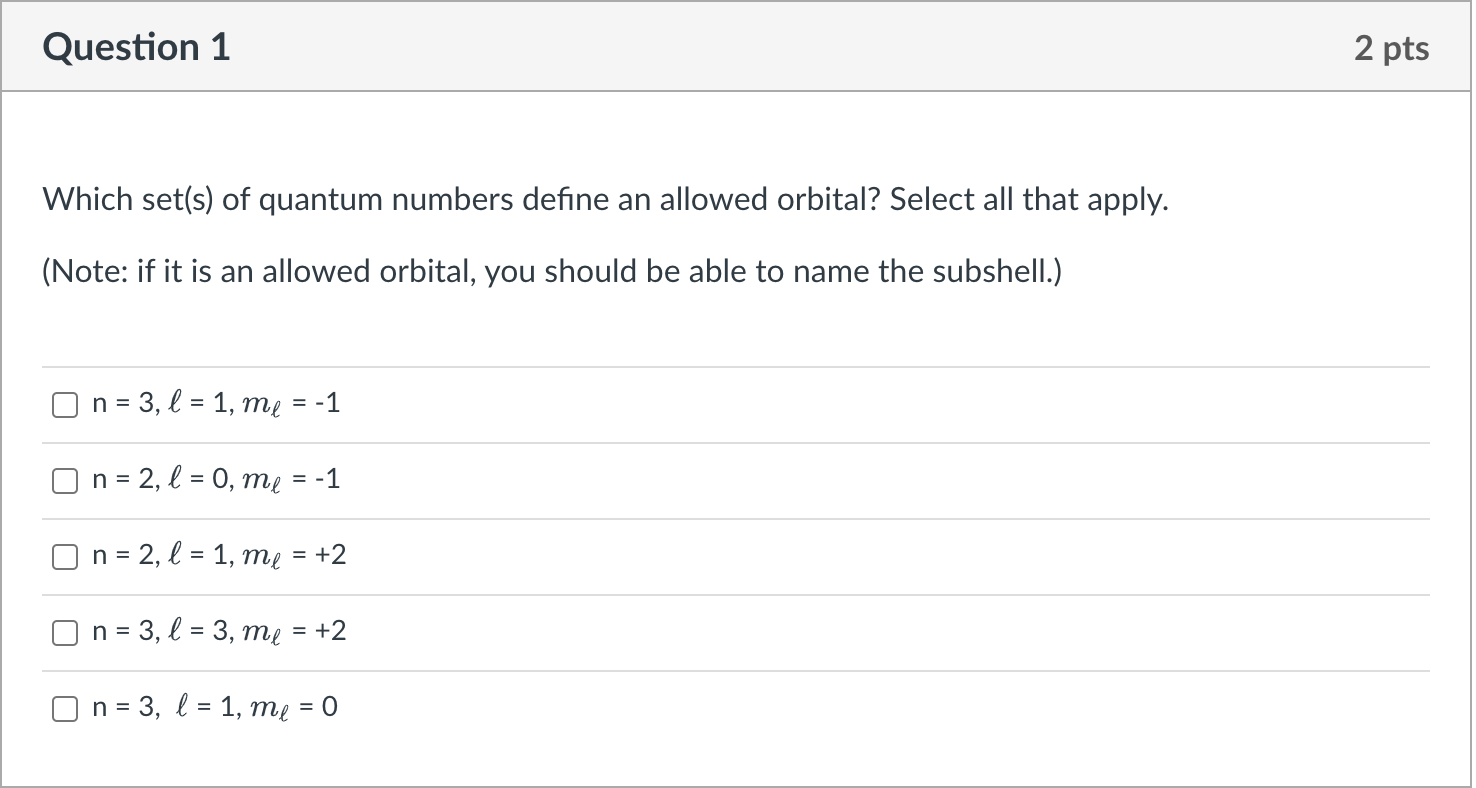Screen dimensions: 1476x788
Task: Click the answer text n = 2, ℓ = 0, mℓ = -1
Action: point(216,480)
